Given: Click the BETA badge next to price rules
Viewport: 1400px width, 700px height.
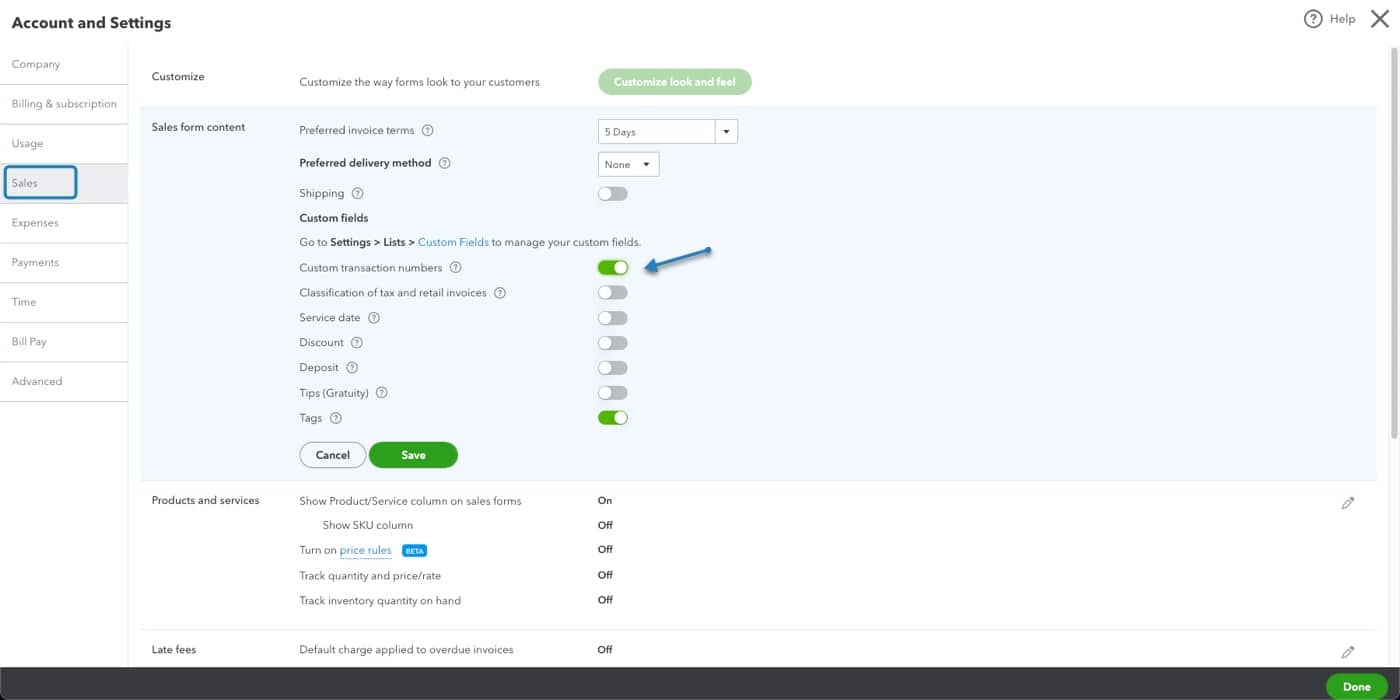Looking at the screenshot, I should [x=415, y=550].
